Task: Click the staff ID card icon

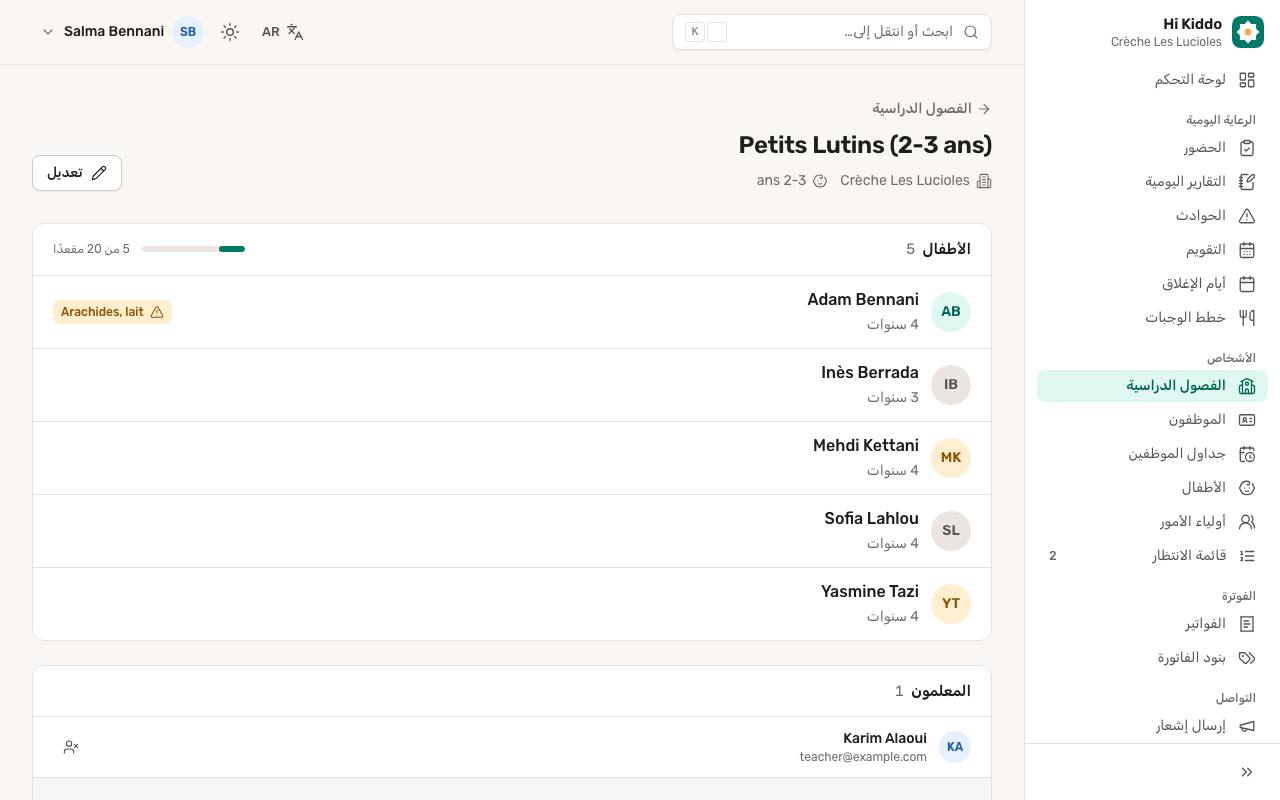Action: pos(1247,420)
